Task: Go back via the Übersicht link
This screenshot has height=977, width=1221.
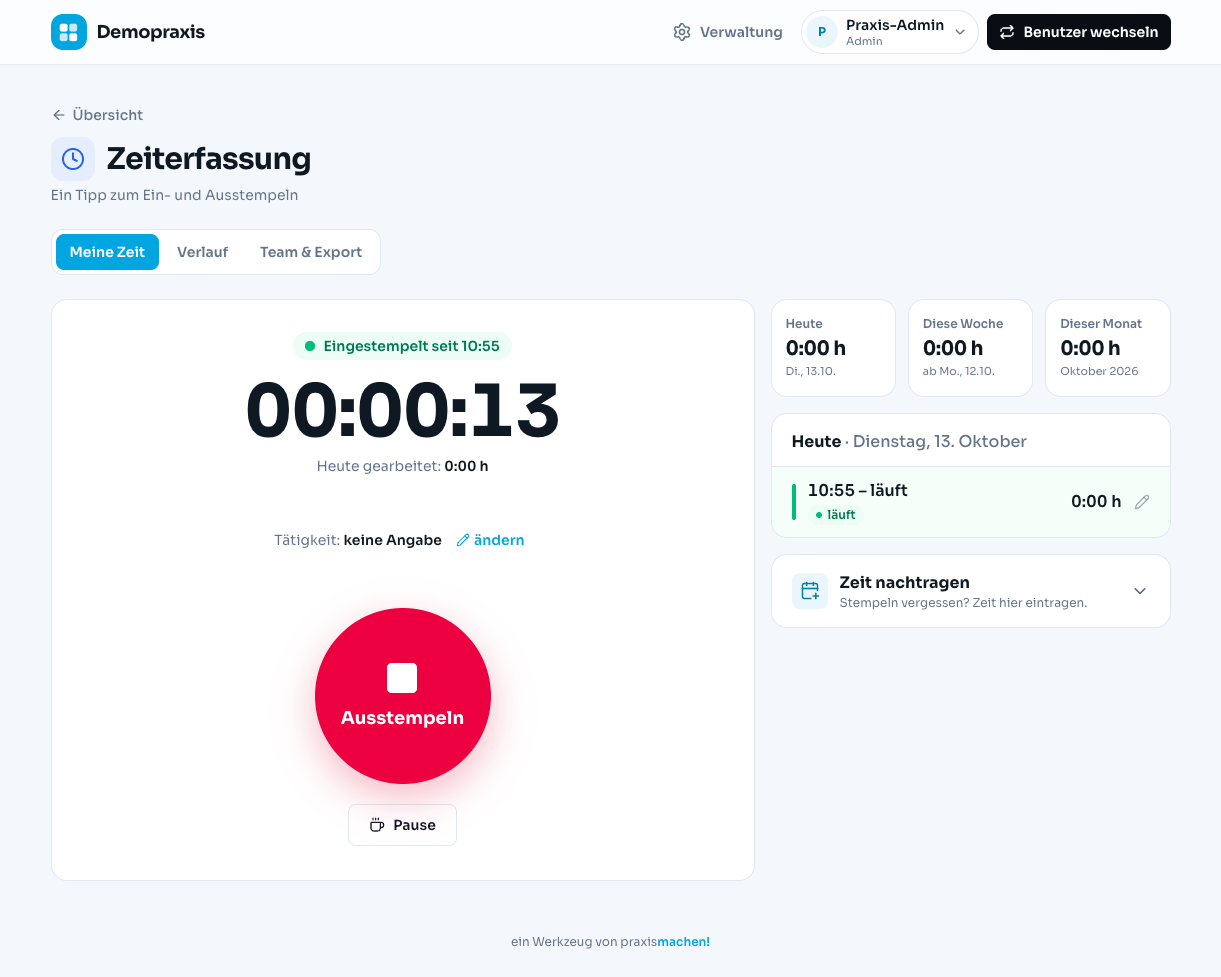Action: pyautogui.click(x=98, y=115)
